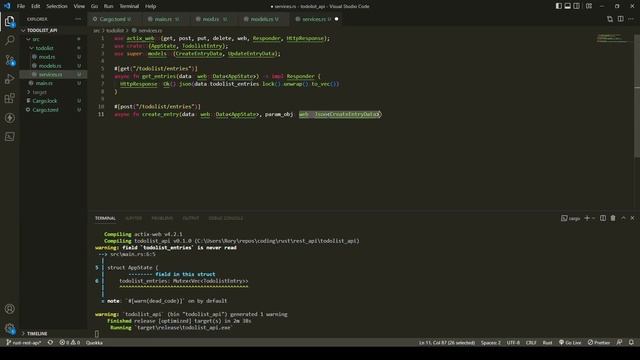Open the Run menu
The height and width of the screenshot is (360, 640).
[108, 6]
